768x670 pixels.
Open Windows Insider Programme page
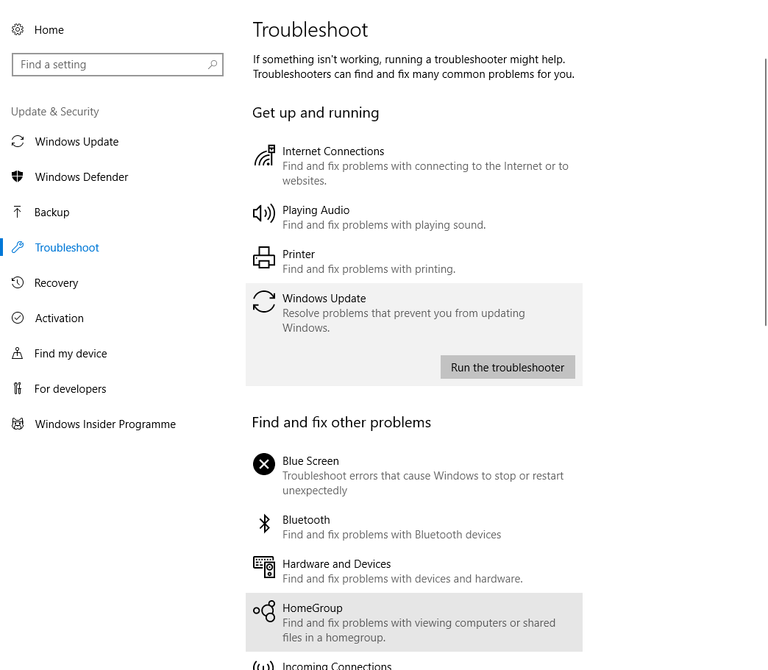pos(105,424)
